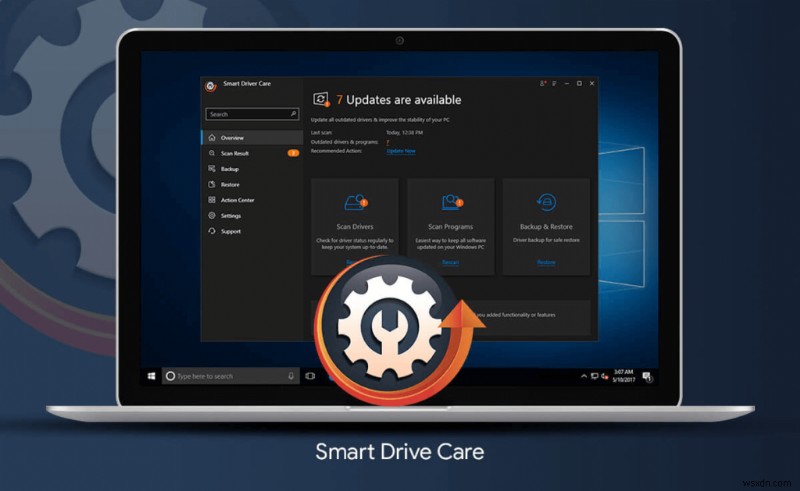
Task: Click the Backup & Restore card title
Action: coord(546,227)
